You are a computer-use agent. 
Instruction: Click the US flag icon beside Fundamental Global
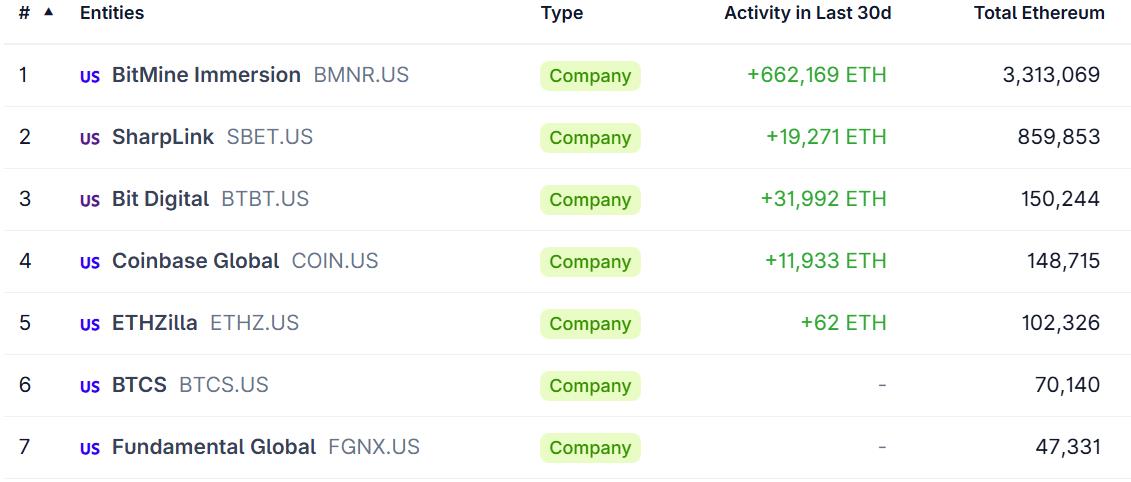[90, 448]
